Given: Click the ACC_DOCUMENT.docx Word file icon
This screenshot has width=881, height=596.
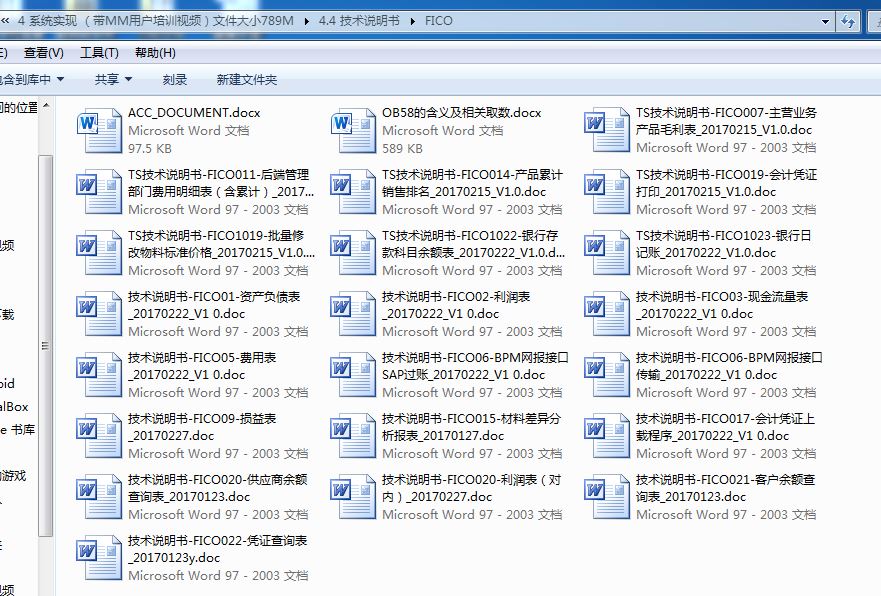Looking at the screenshot, I should [x=99, y=131].
